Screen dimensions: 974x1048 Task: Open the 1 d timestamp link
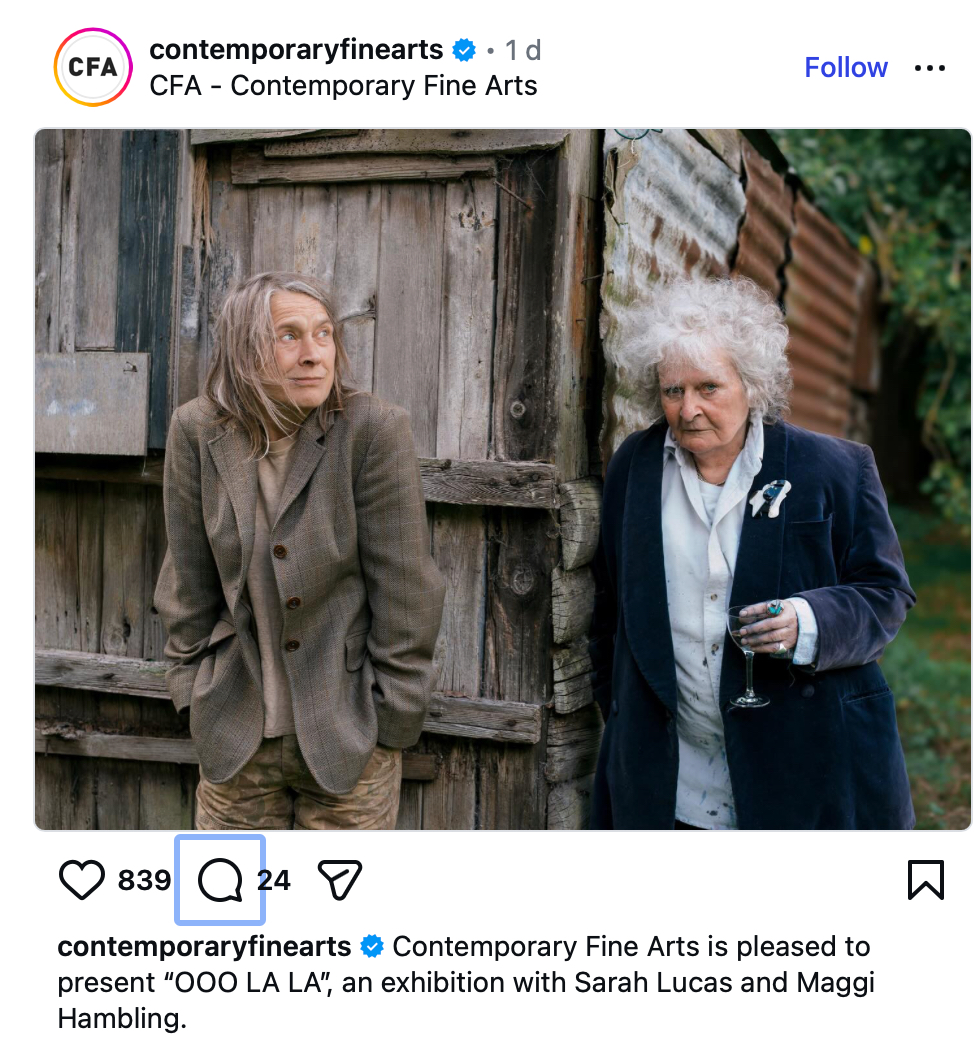523,50
